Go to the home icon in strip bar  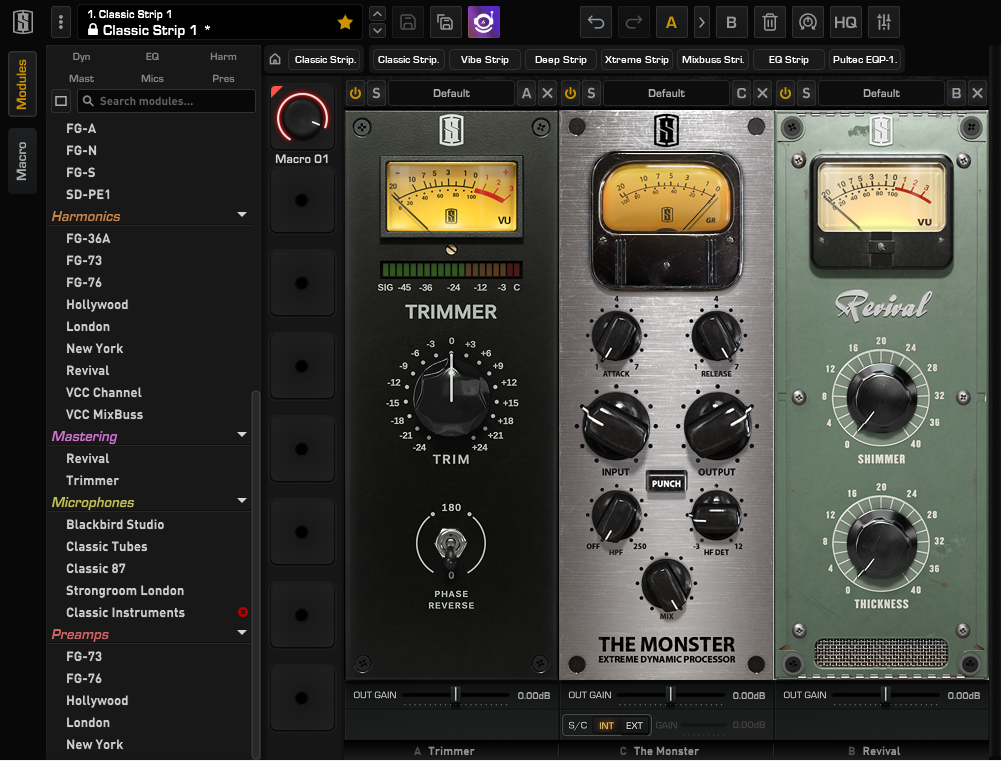tap(275, 60)
